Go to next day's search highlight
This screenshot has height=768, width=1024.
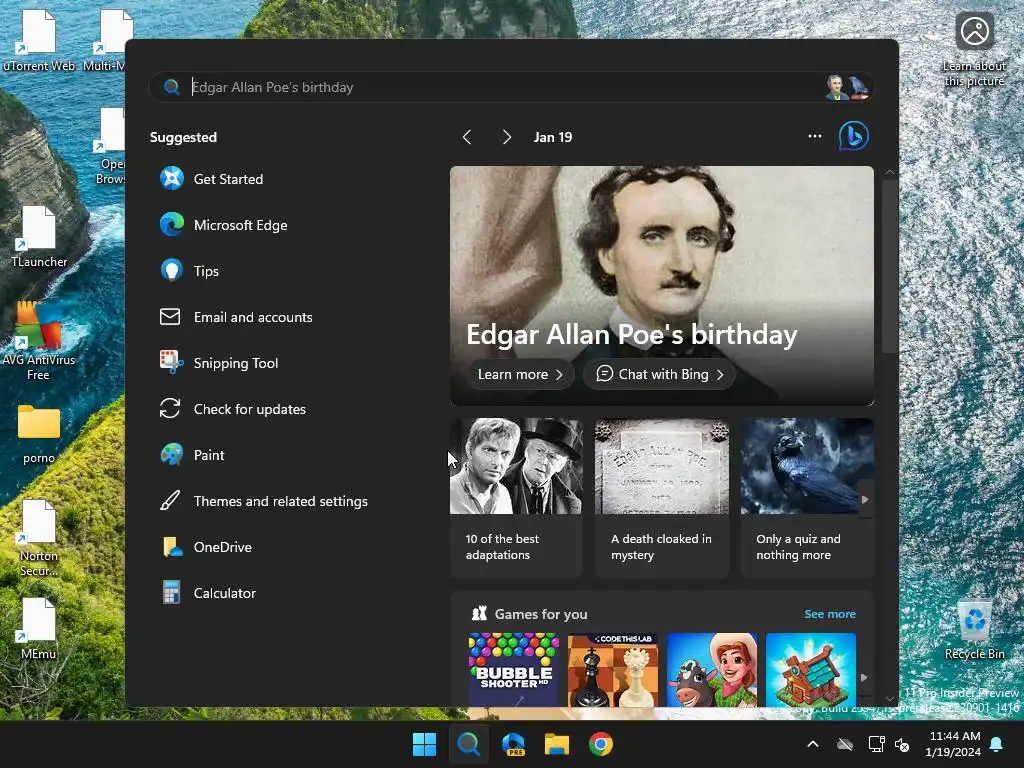tap(506, 136)
